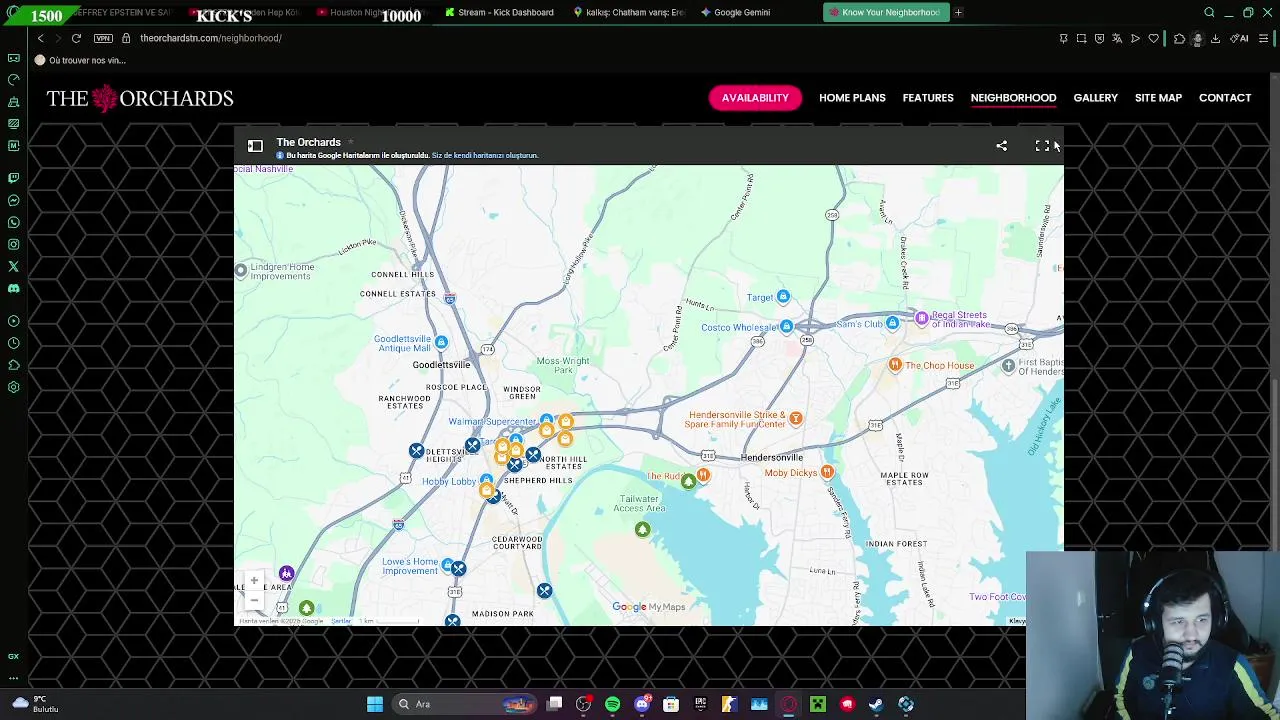
Task: Open Twitch in the Opera GX sidebar
Action: (13, 178)
